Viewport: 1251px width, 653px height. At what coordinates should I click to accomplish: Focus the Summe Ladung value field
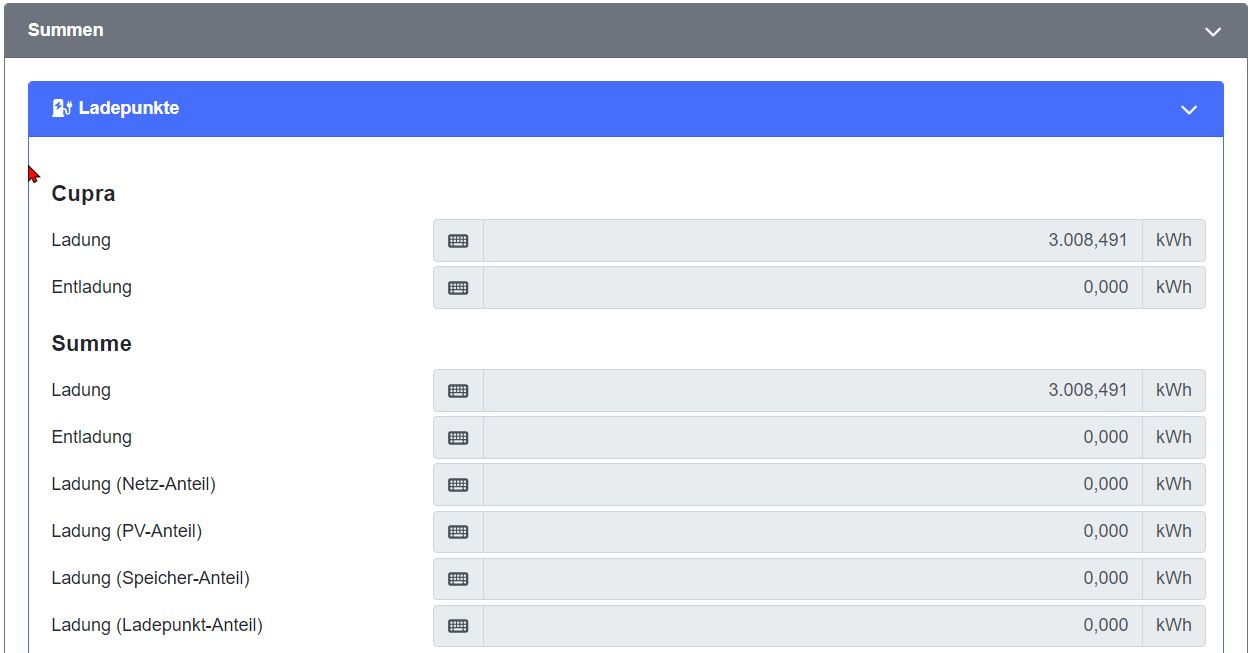pyautogui.click(x=813, y=391)
